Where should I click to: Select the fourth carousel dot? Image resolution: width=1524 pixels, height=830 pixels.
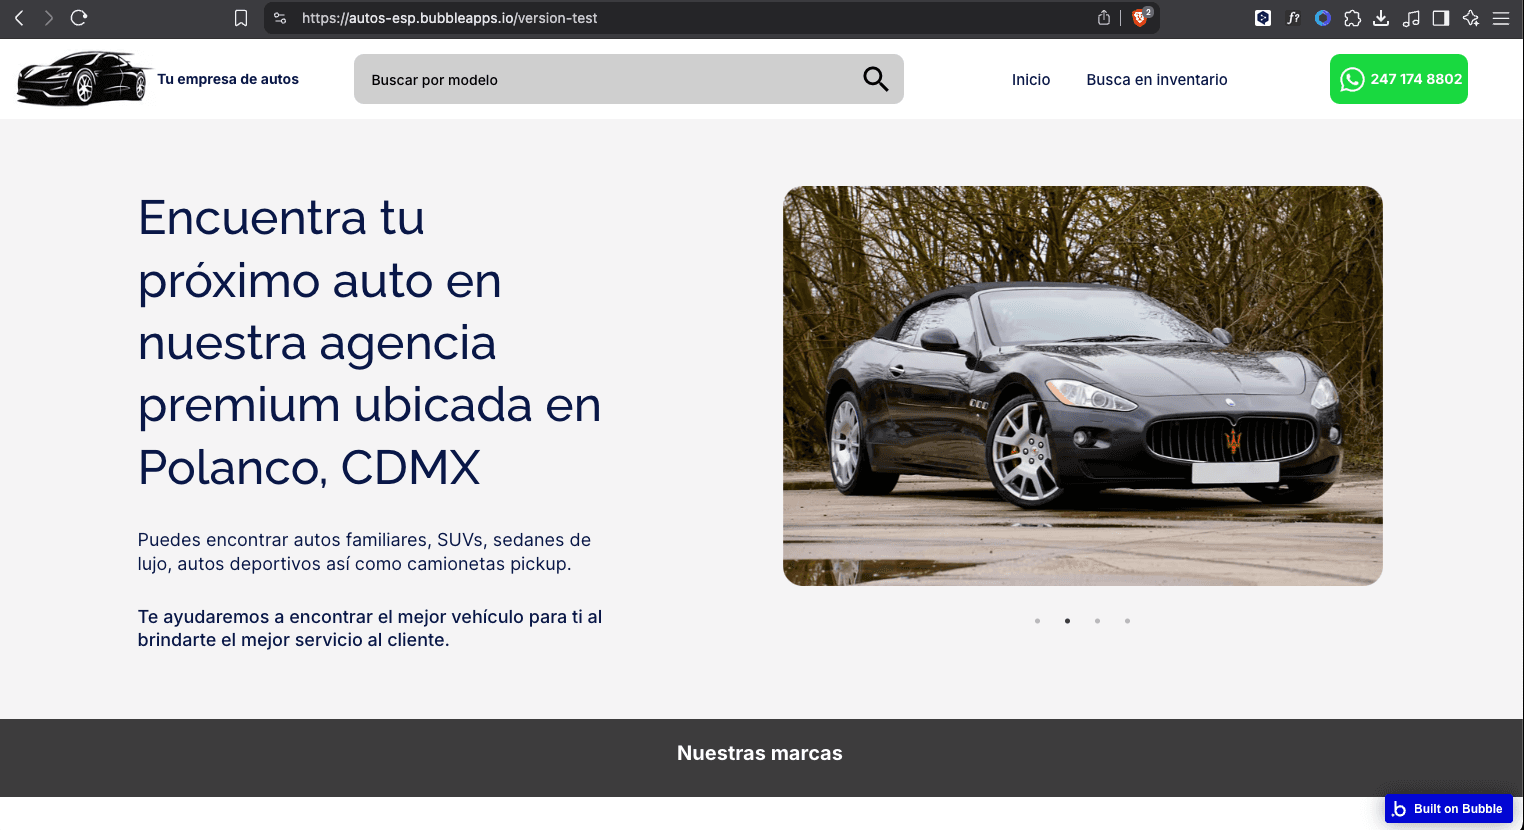[1127, 621]
